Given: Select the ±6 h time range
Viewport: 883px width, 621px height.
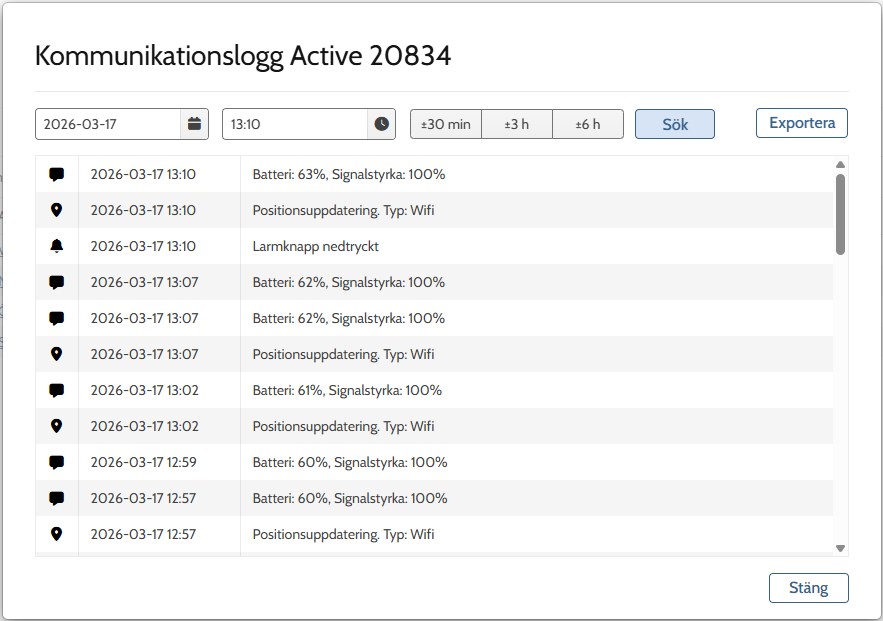Looking at the screenshot, I should tap(588, 124).
